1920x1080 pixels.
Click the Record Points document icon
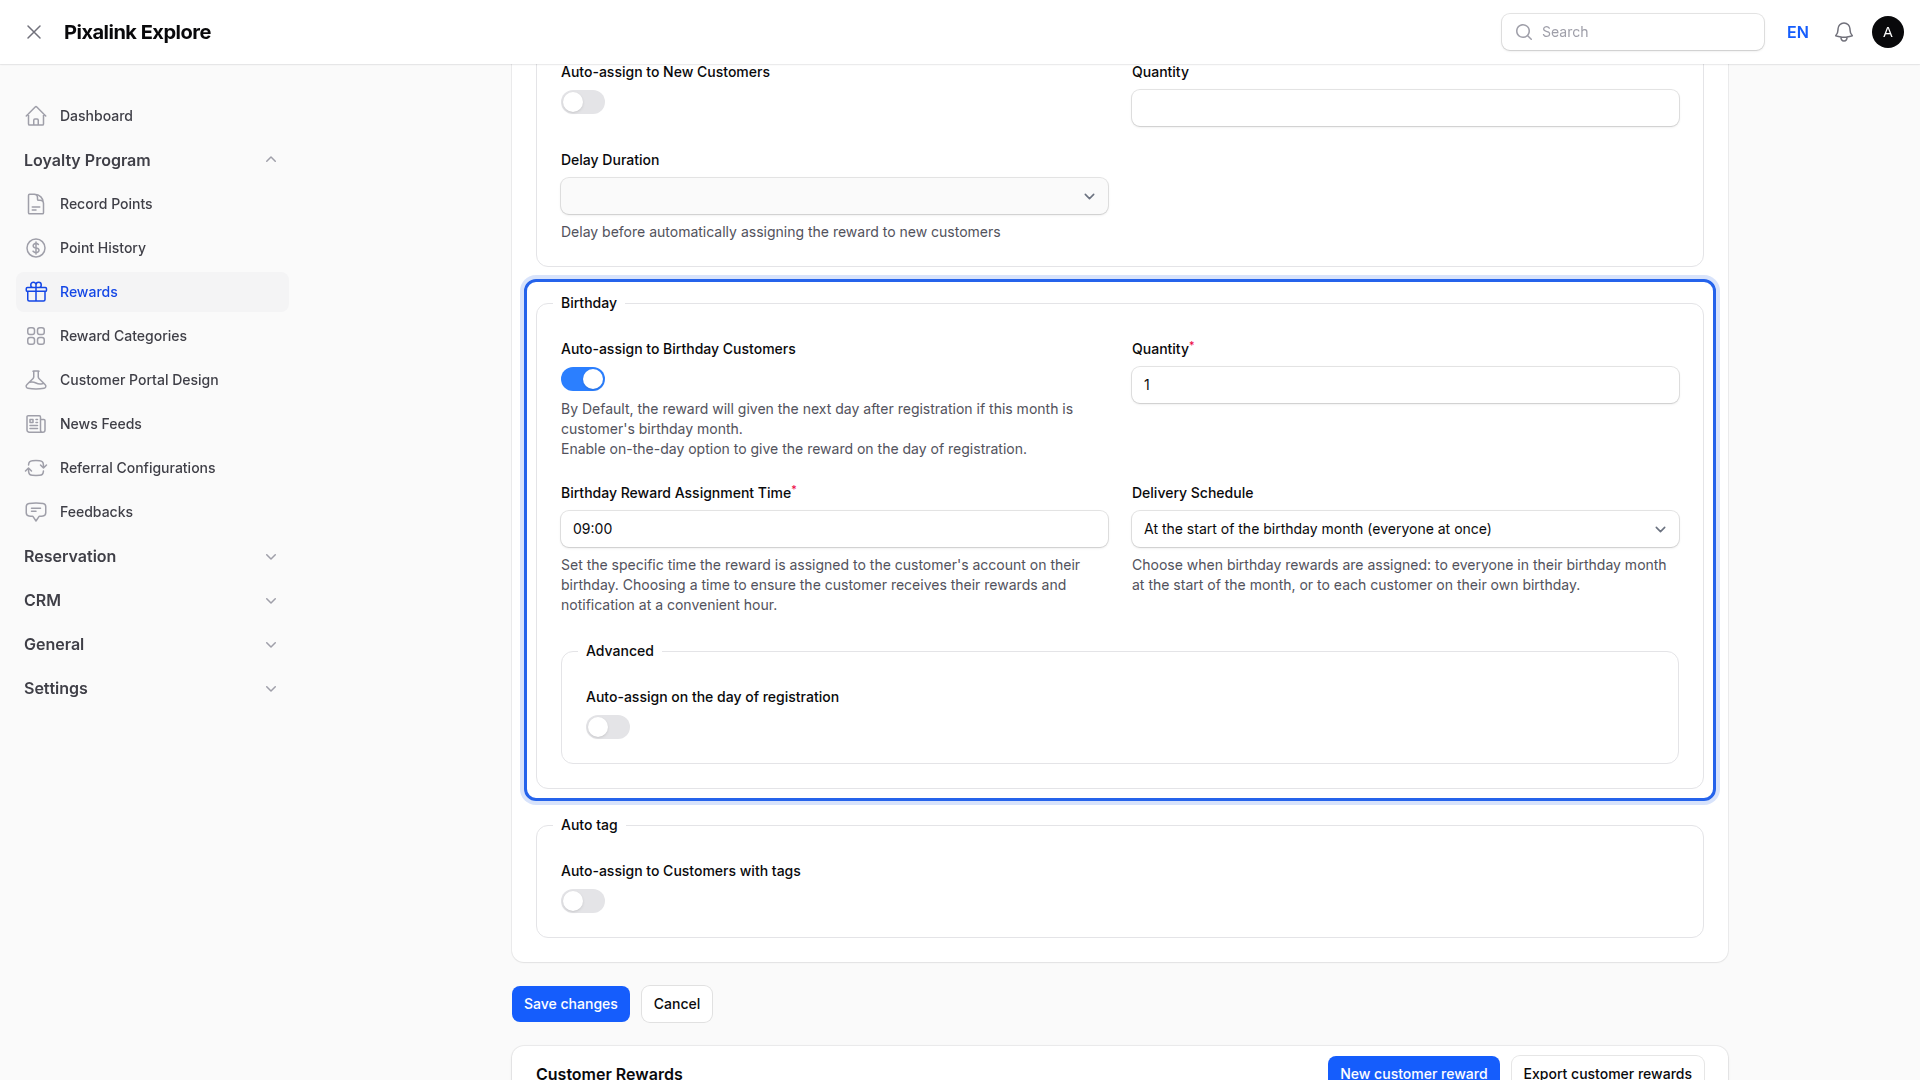click(36, 204)
